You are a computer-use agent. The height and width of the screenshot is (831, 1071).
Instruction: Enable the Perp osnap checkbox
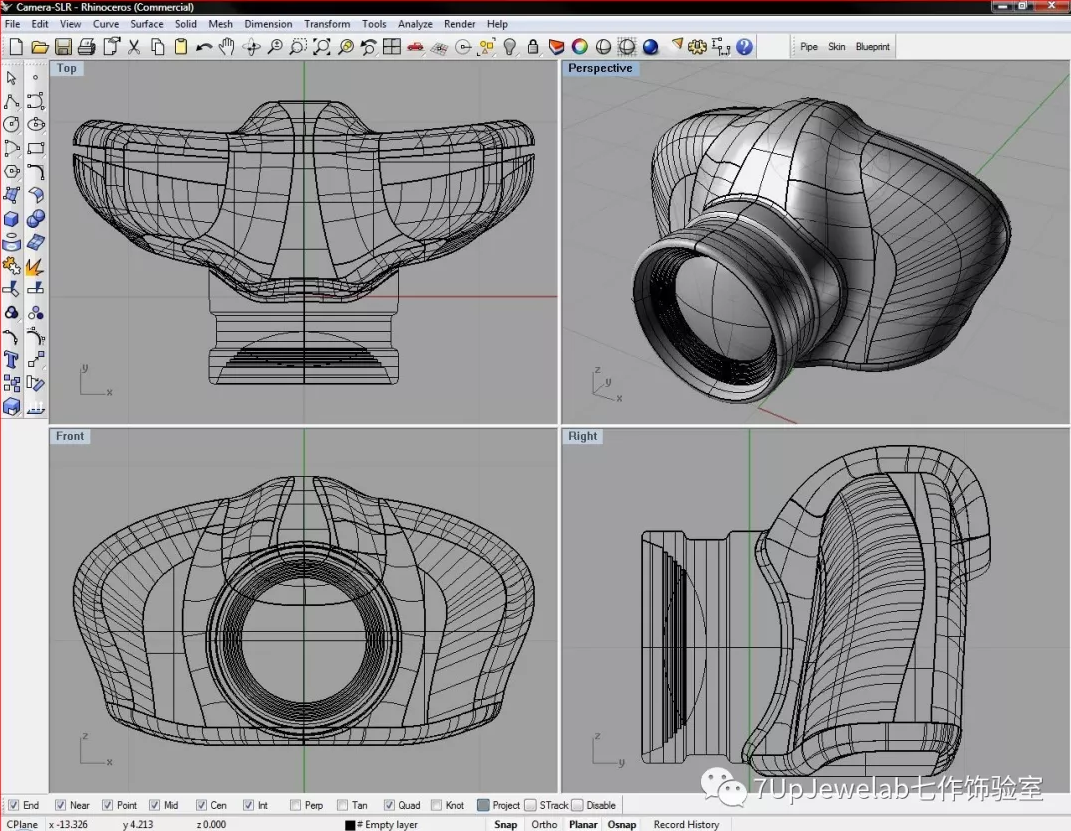pos(295,805)
